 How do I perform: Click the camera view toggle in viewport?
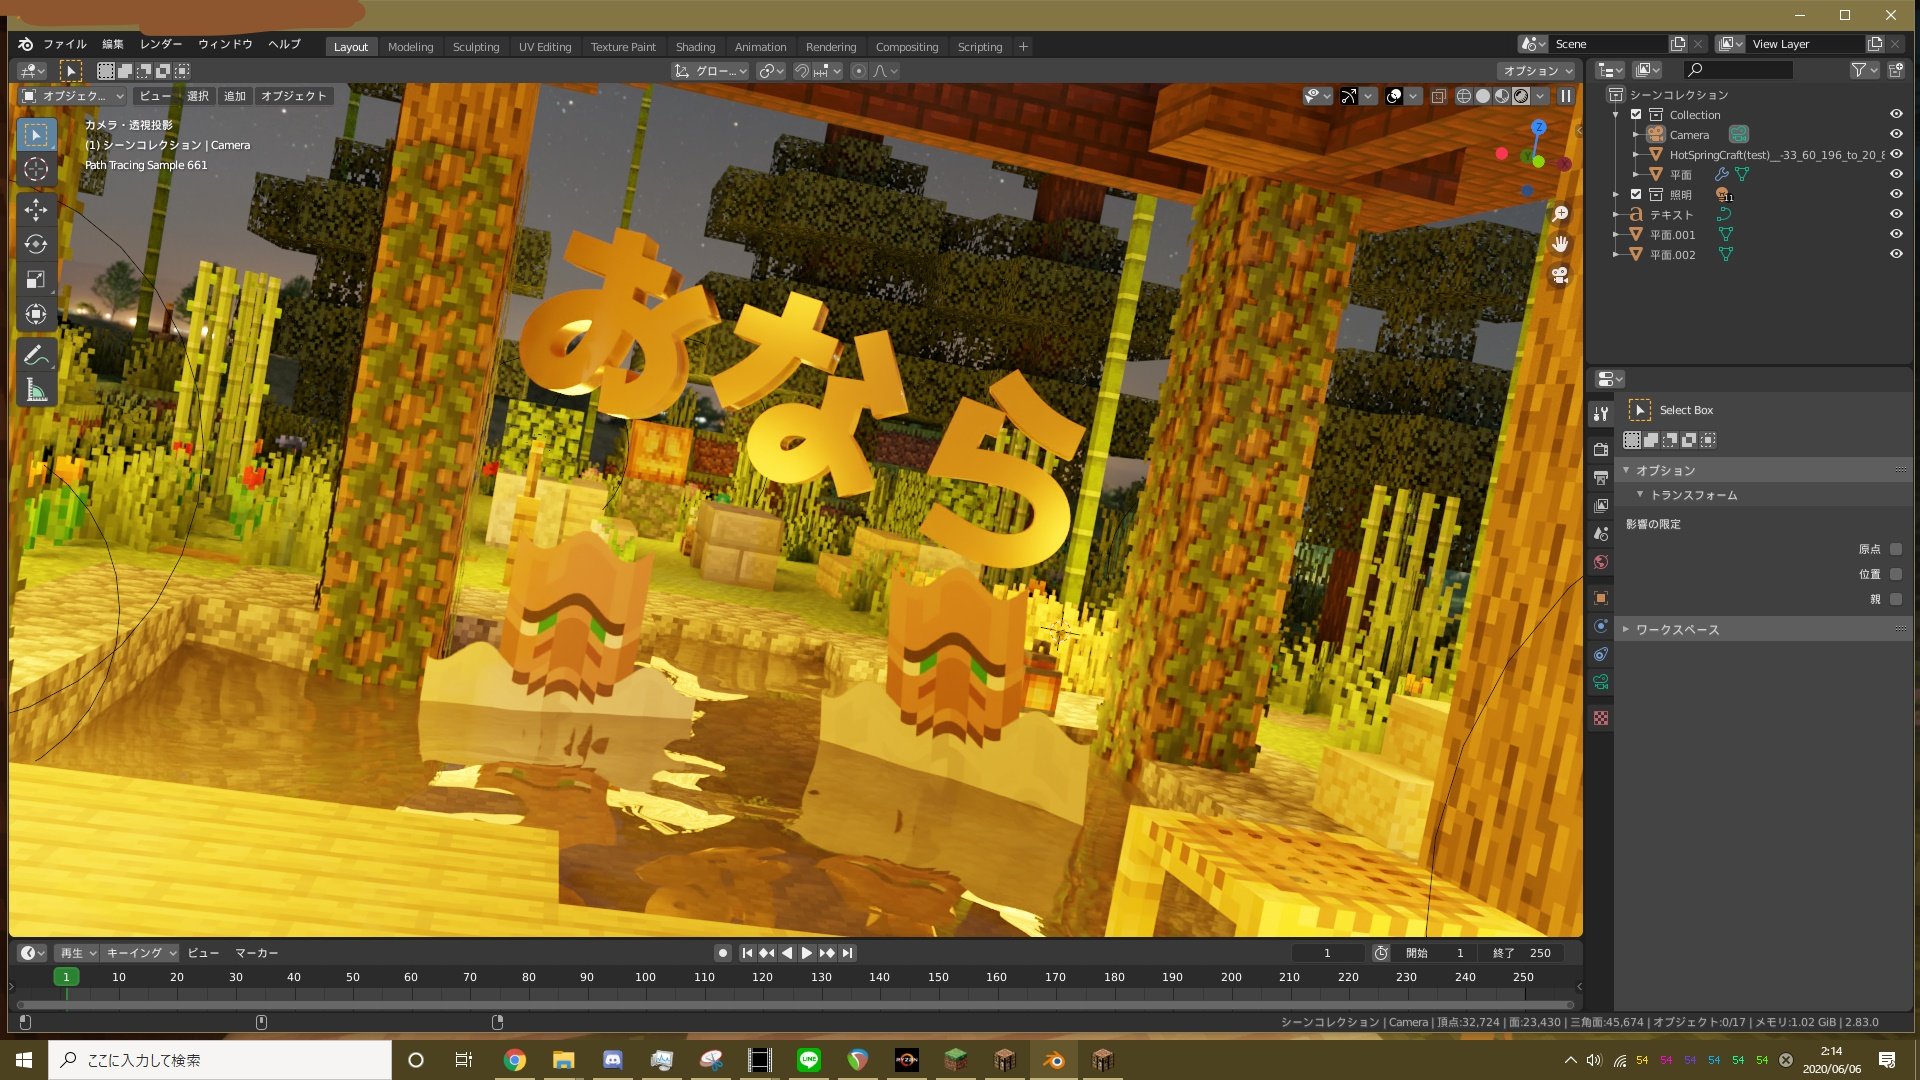tap(1560, 277)
